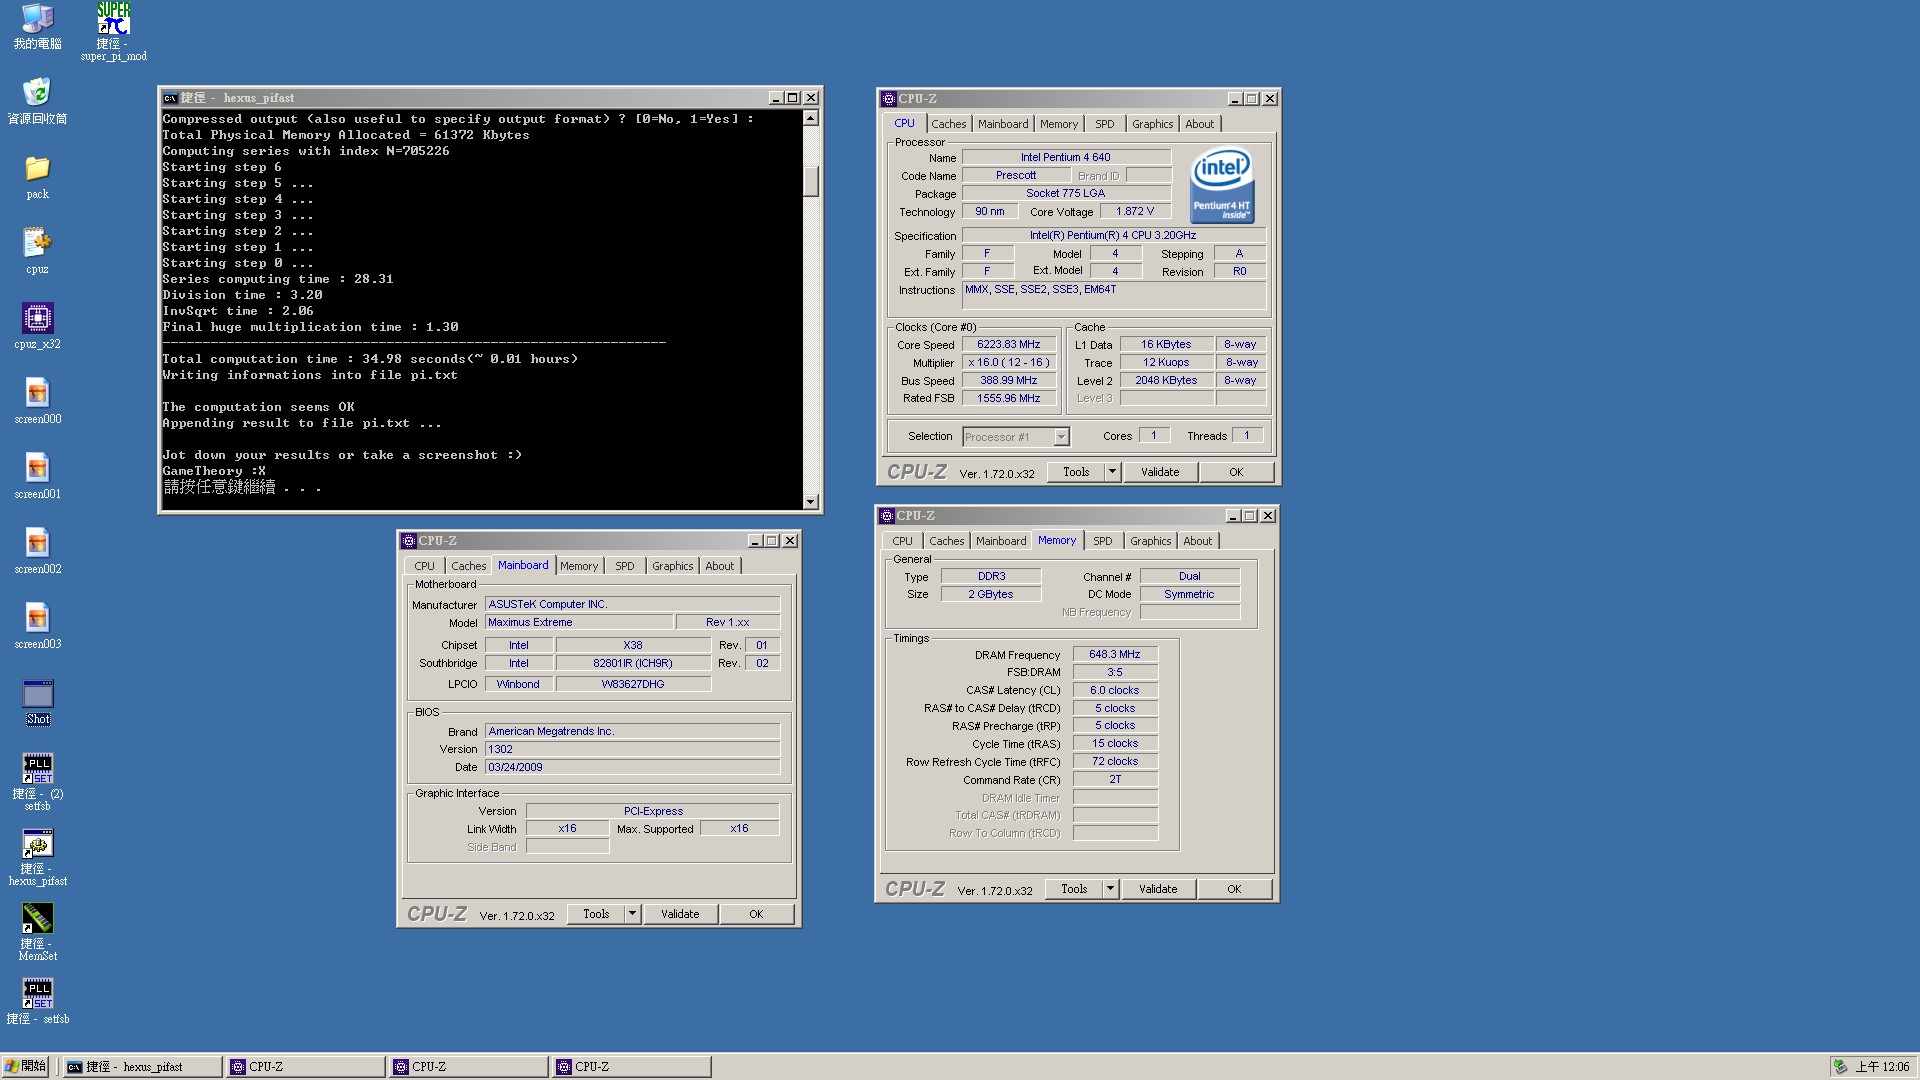
Task: Select the bottom setfsb shortcut icon
Action: click(37, 1001)
